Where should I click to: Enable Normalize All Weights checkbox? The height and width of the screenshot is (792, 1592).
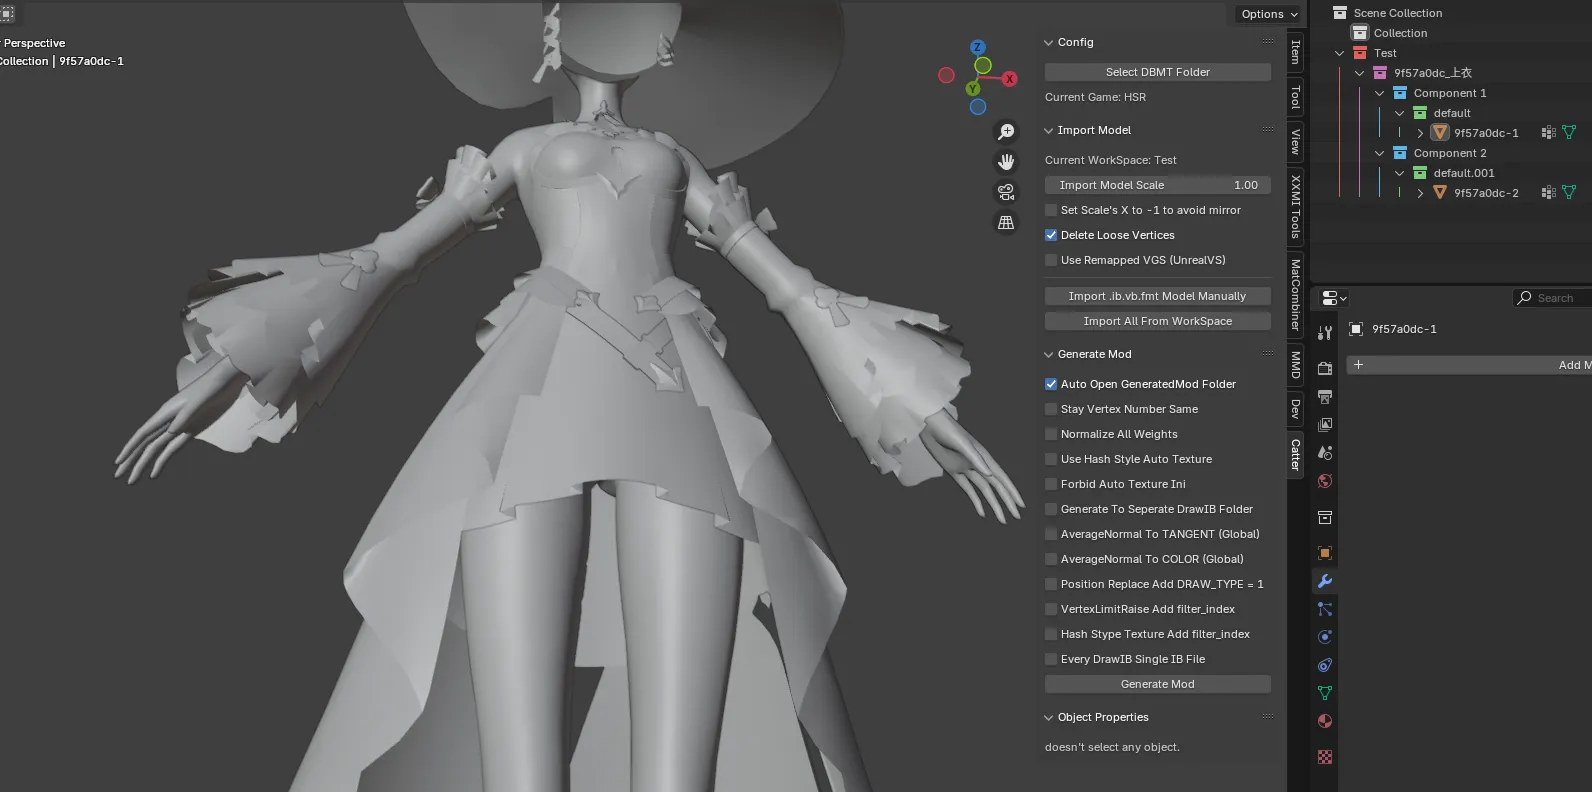tap(1051, 434)
